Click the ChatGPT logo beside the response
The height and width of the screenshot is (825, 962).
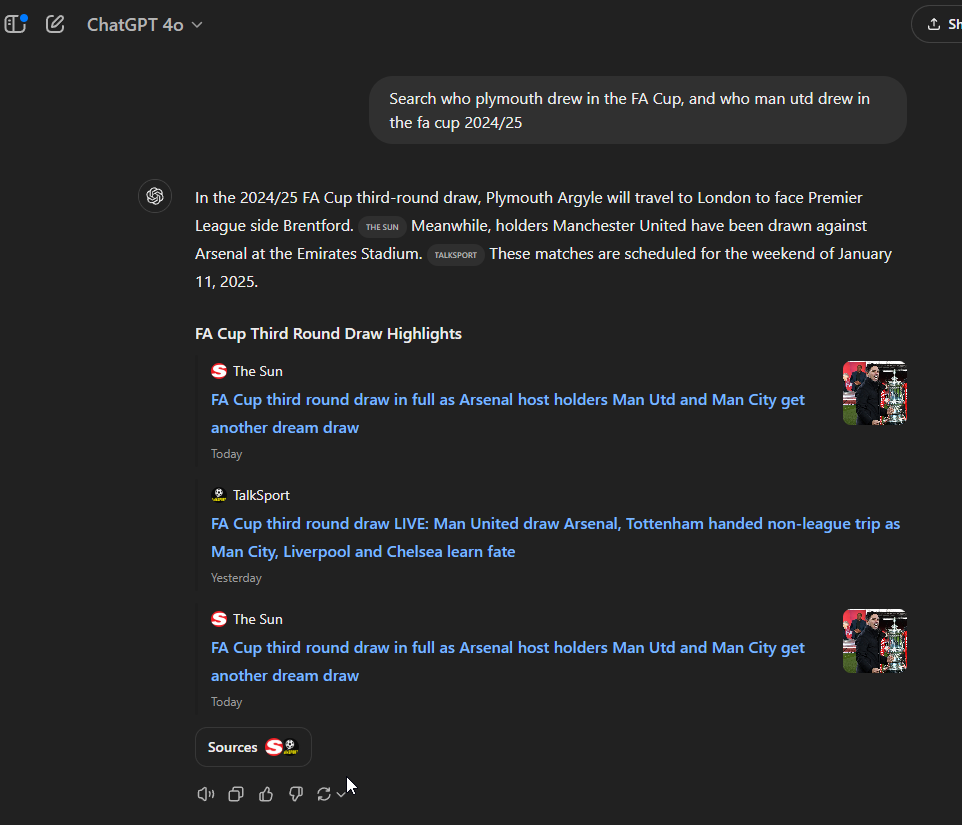click(x=155, y=196)
